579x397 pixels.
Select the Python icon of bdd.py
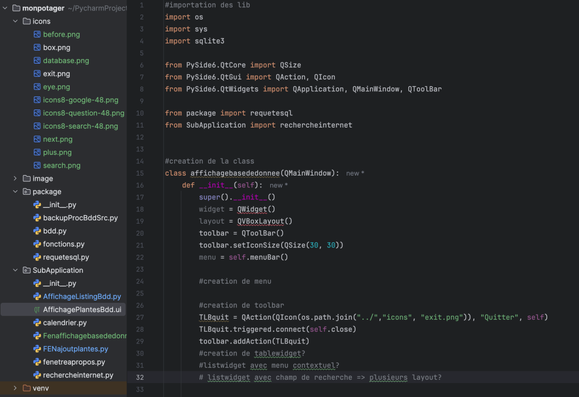click(x=37, y=231)
